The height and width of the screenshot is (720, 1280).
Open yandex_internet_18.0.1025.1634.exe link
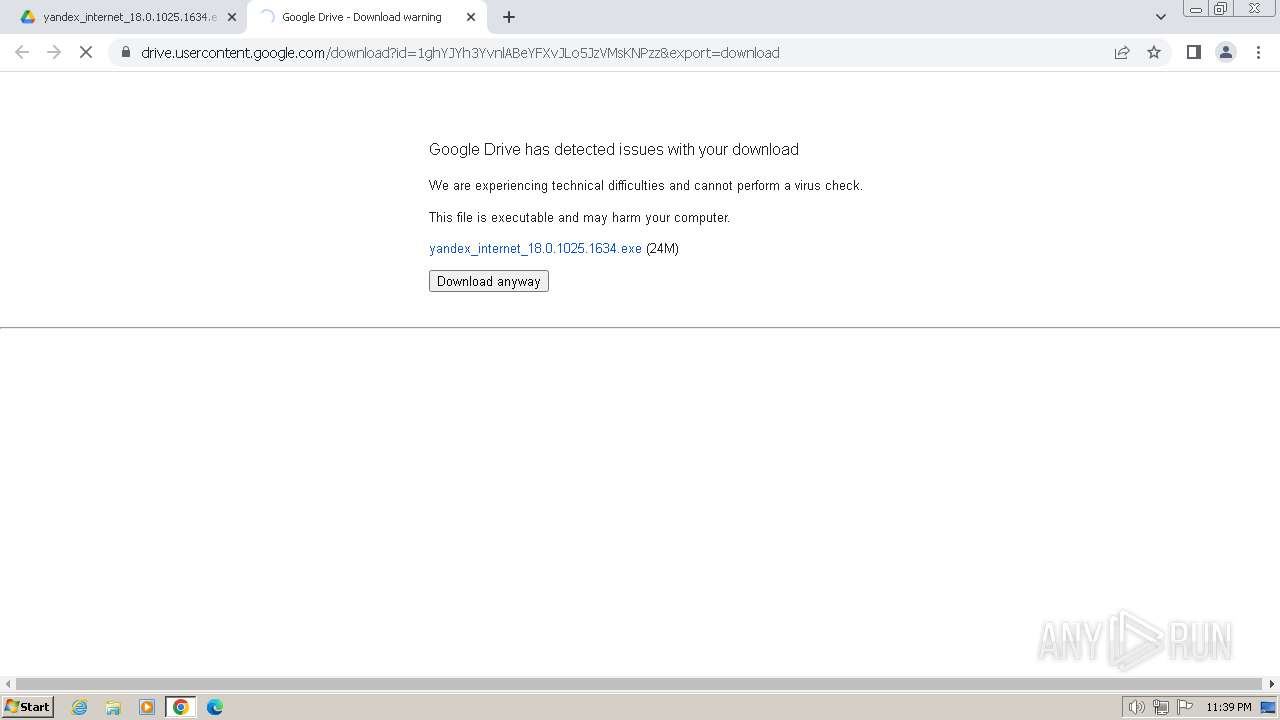point(535,248)
